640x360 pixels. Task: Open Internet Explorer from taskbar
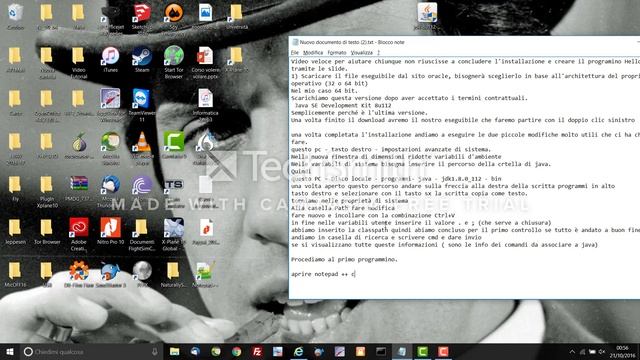(298, 351)
